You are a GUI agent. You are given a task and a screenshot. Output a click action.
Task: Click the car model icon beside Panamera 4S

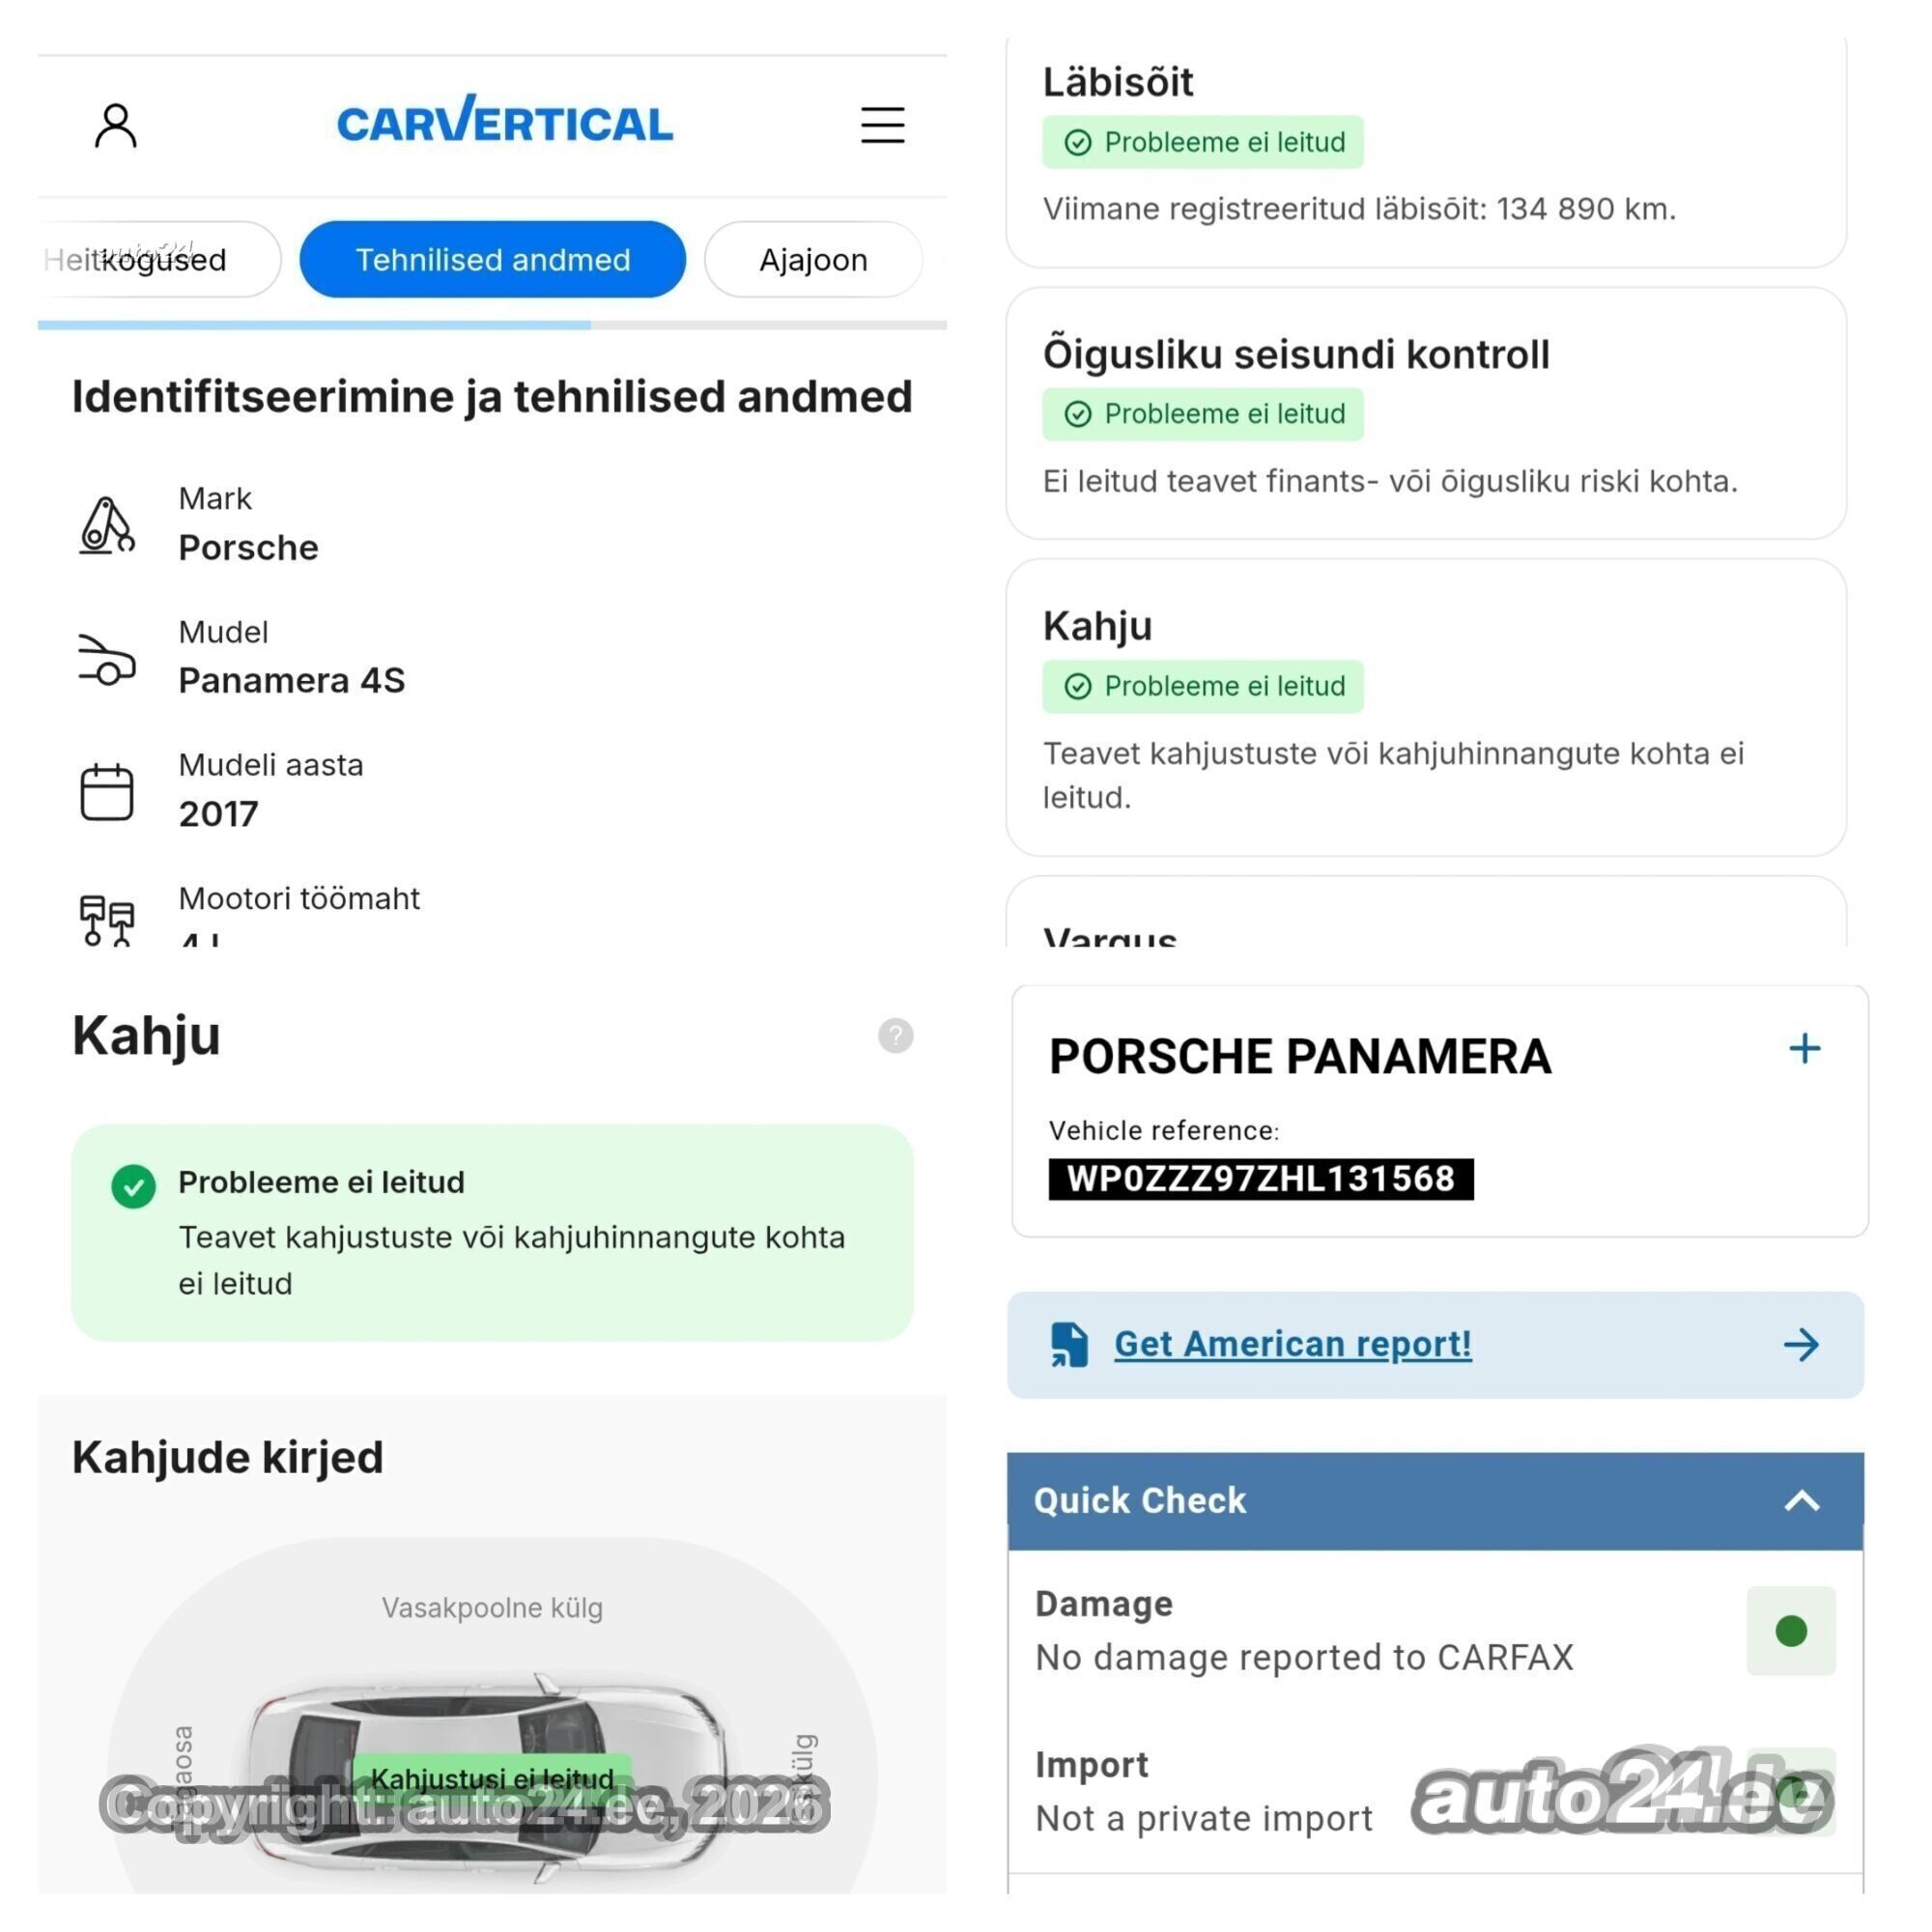point(106,659)
